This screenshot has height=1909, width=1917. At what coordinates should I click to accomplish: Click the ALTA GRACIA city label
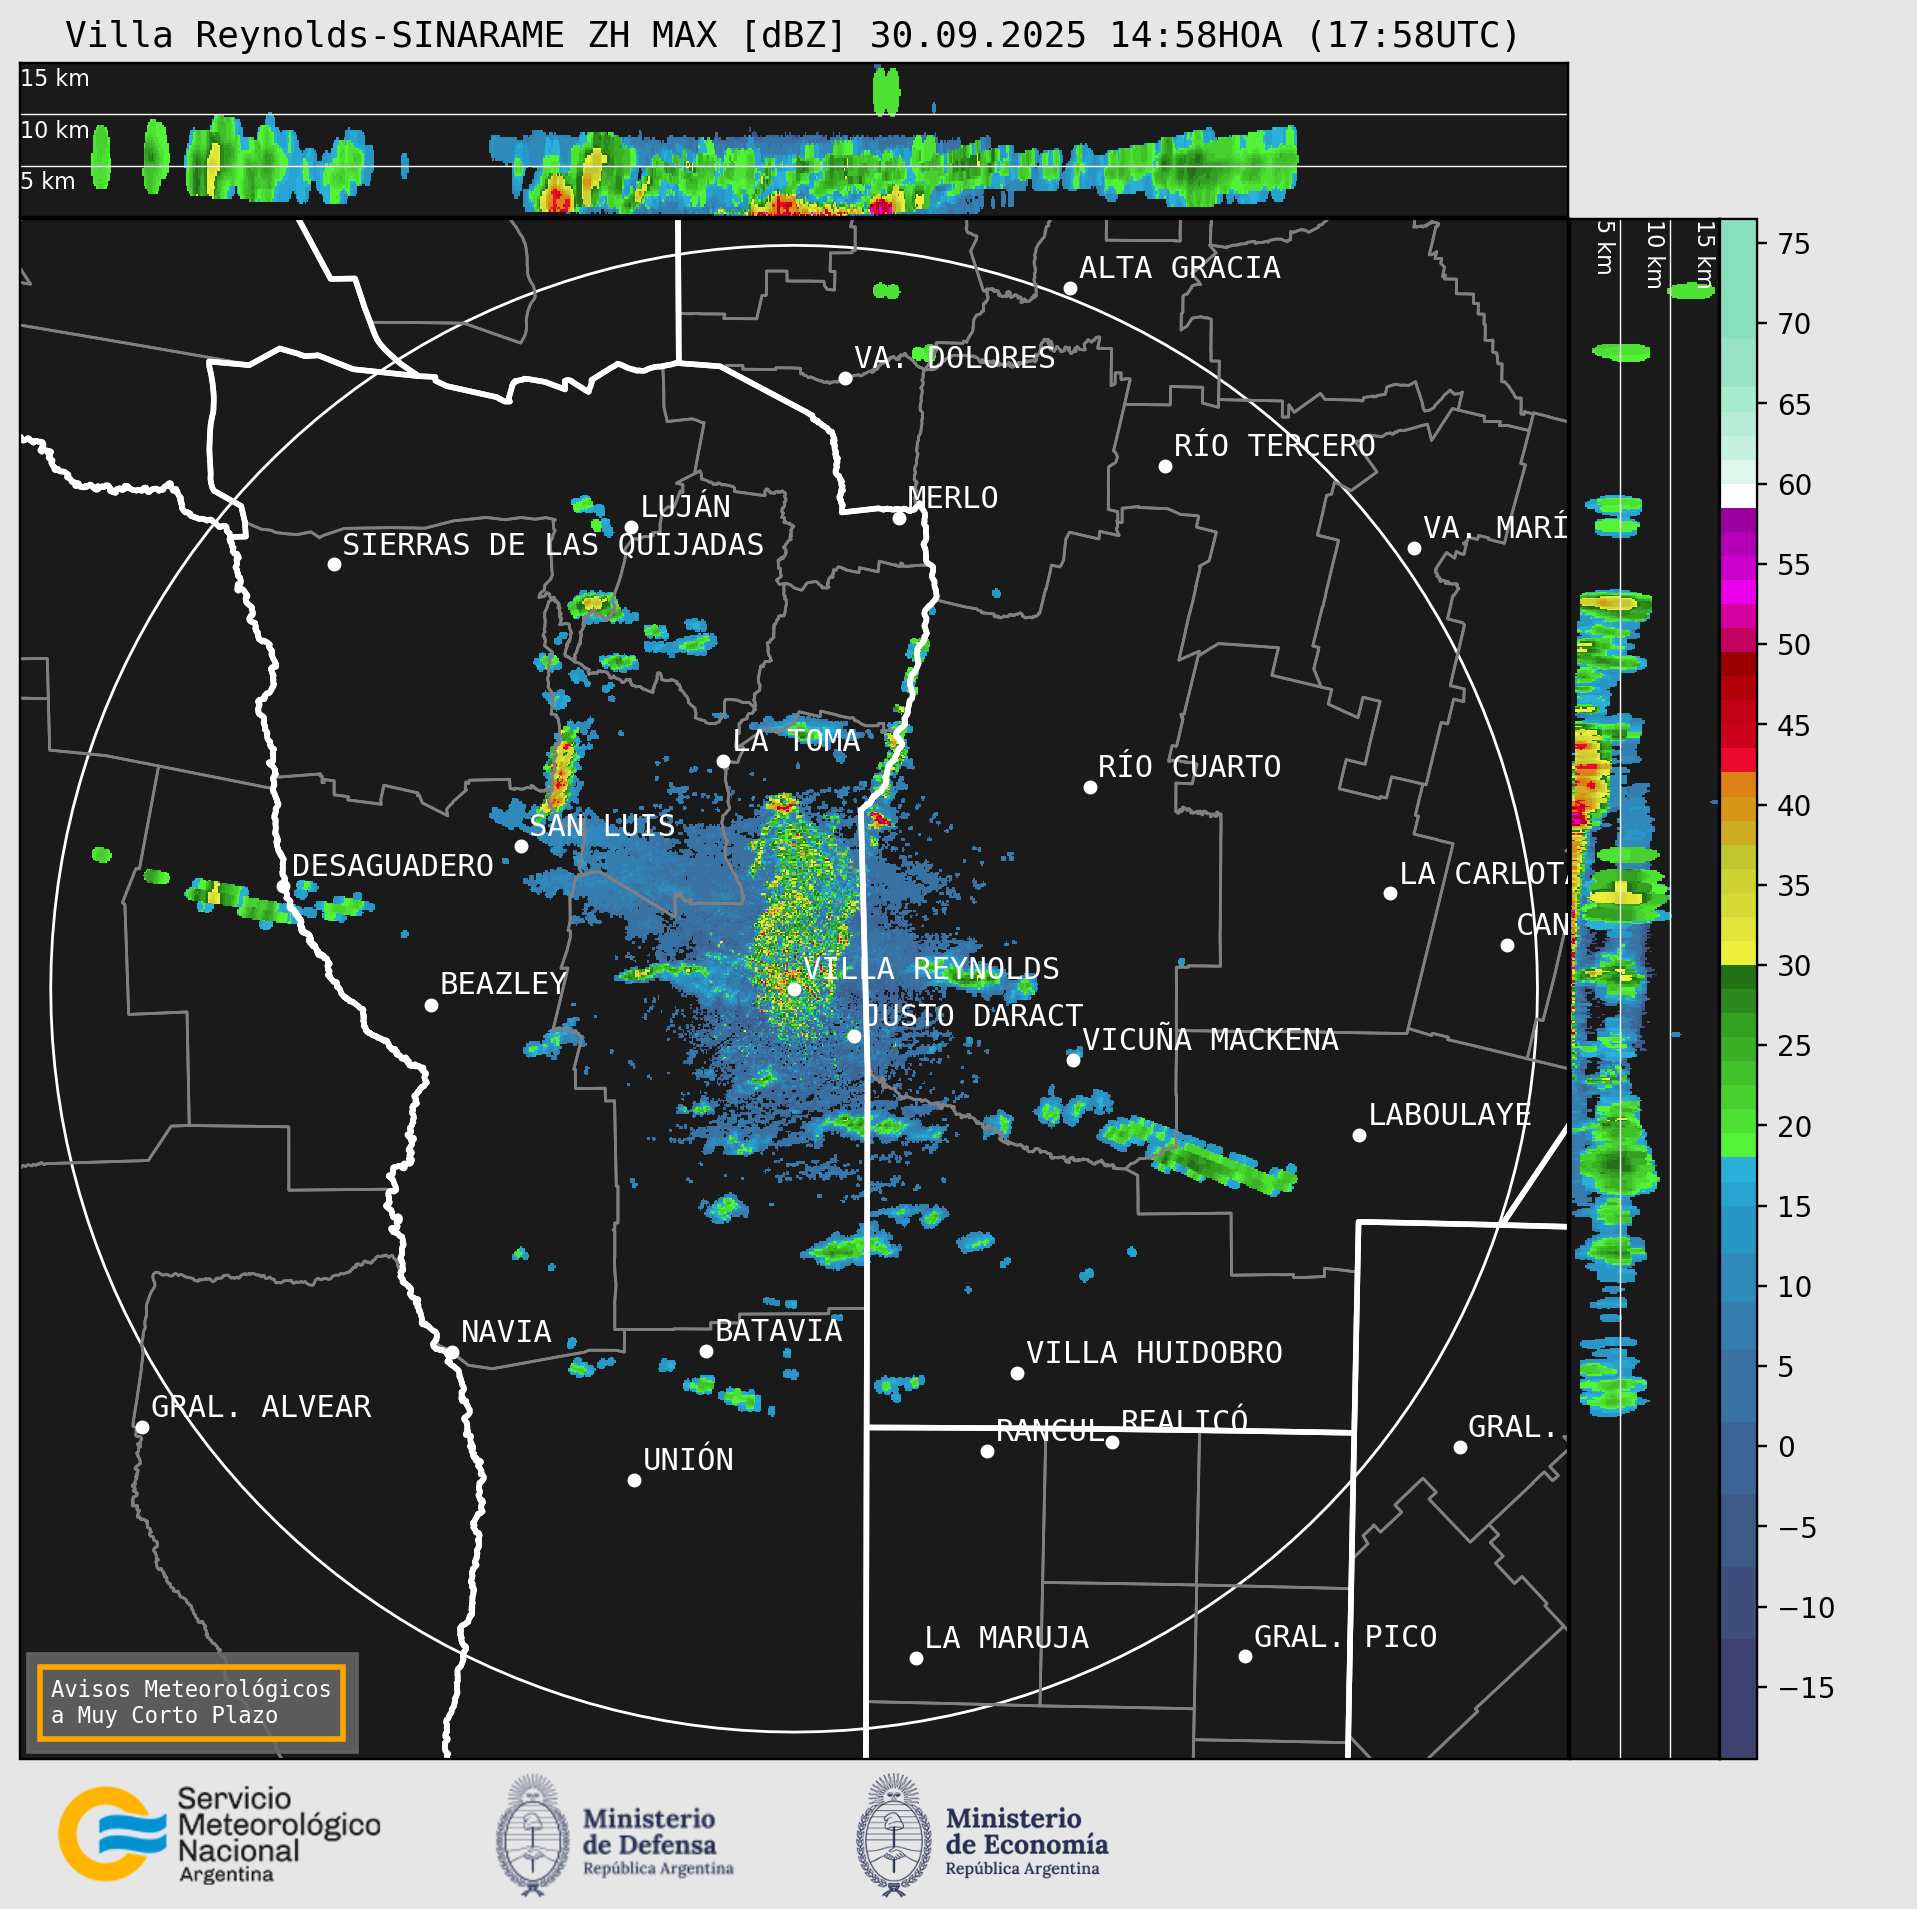[1180, 268]
